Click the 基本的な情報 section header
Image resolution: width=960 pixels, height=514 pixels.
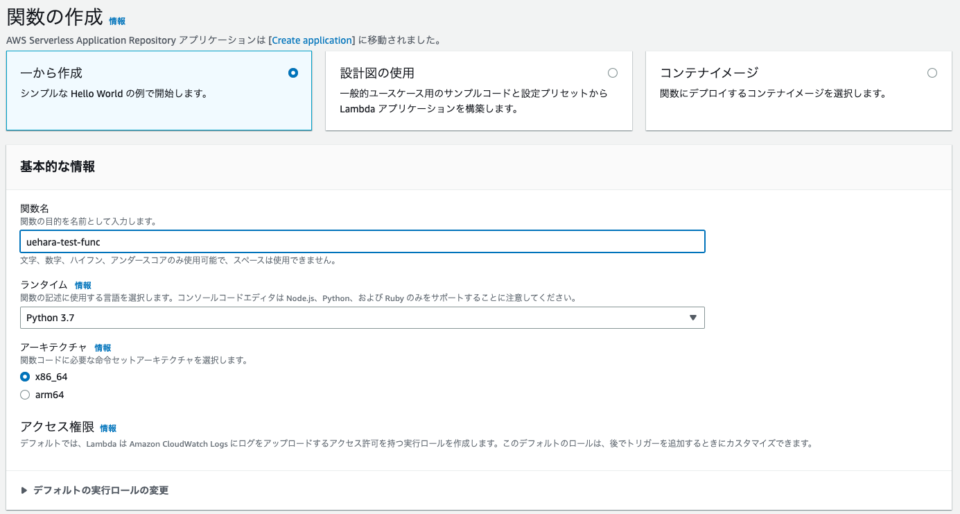[x=58, y=167]
